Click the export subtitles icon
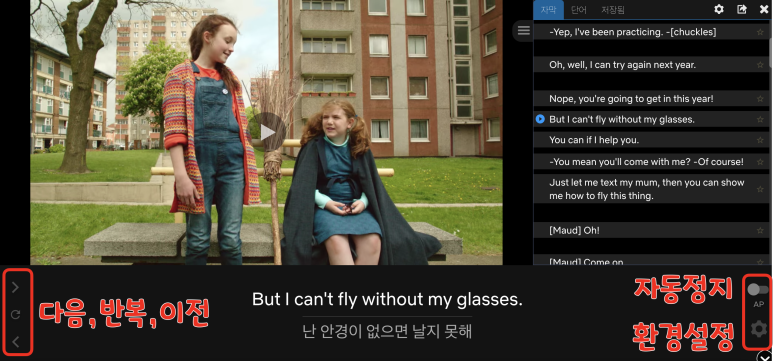773x361 pixels. click(742, 9)
